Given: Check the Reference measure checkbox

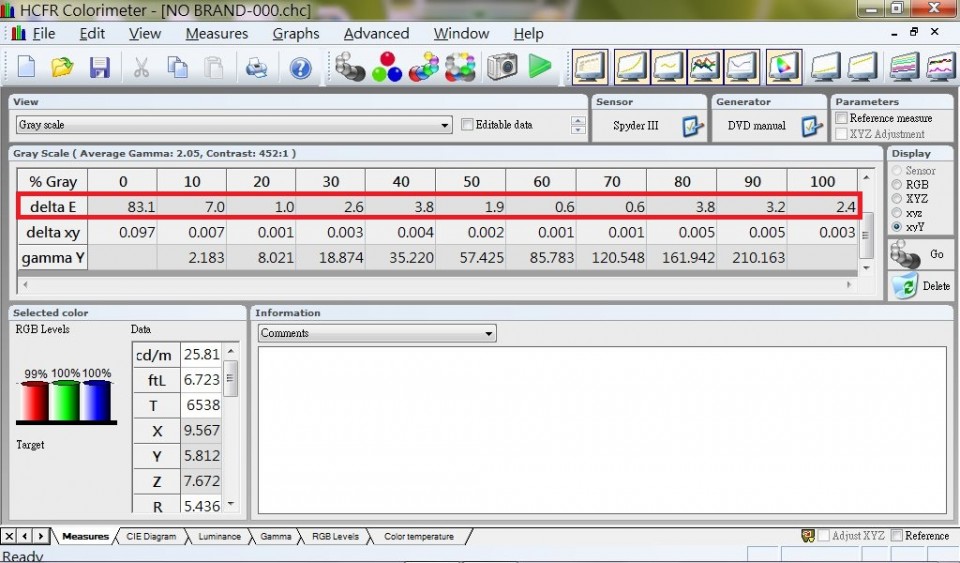Looking at the screenshot, I should [x=842, y=118].
